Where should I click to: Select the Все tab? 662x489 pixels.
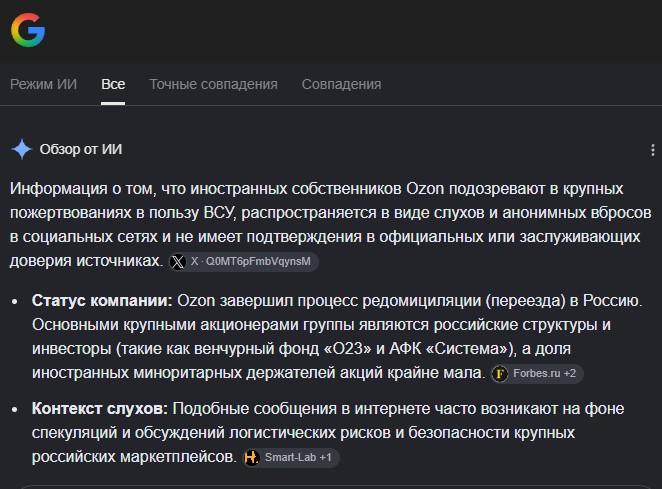point(113,84)
